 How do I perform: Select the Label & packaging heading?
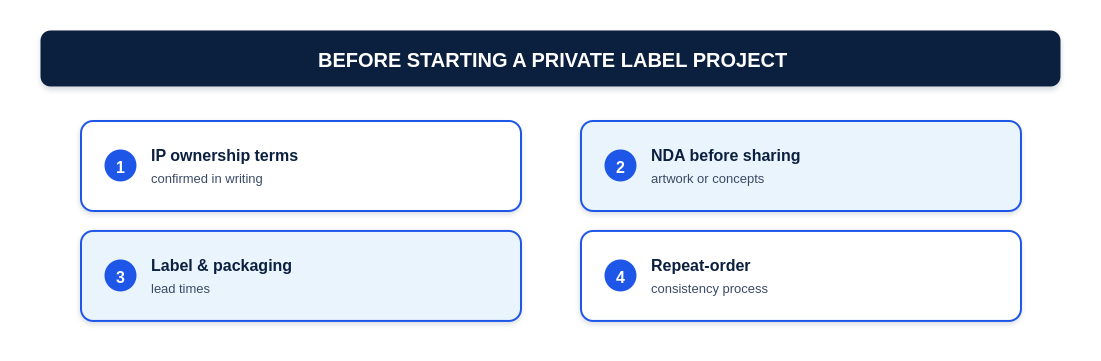pyautogui.click(x=221, y=266)
